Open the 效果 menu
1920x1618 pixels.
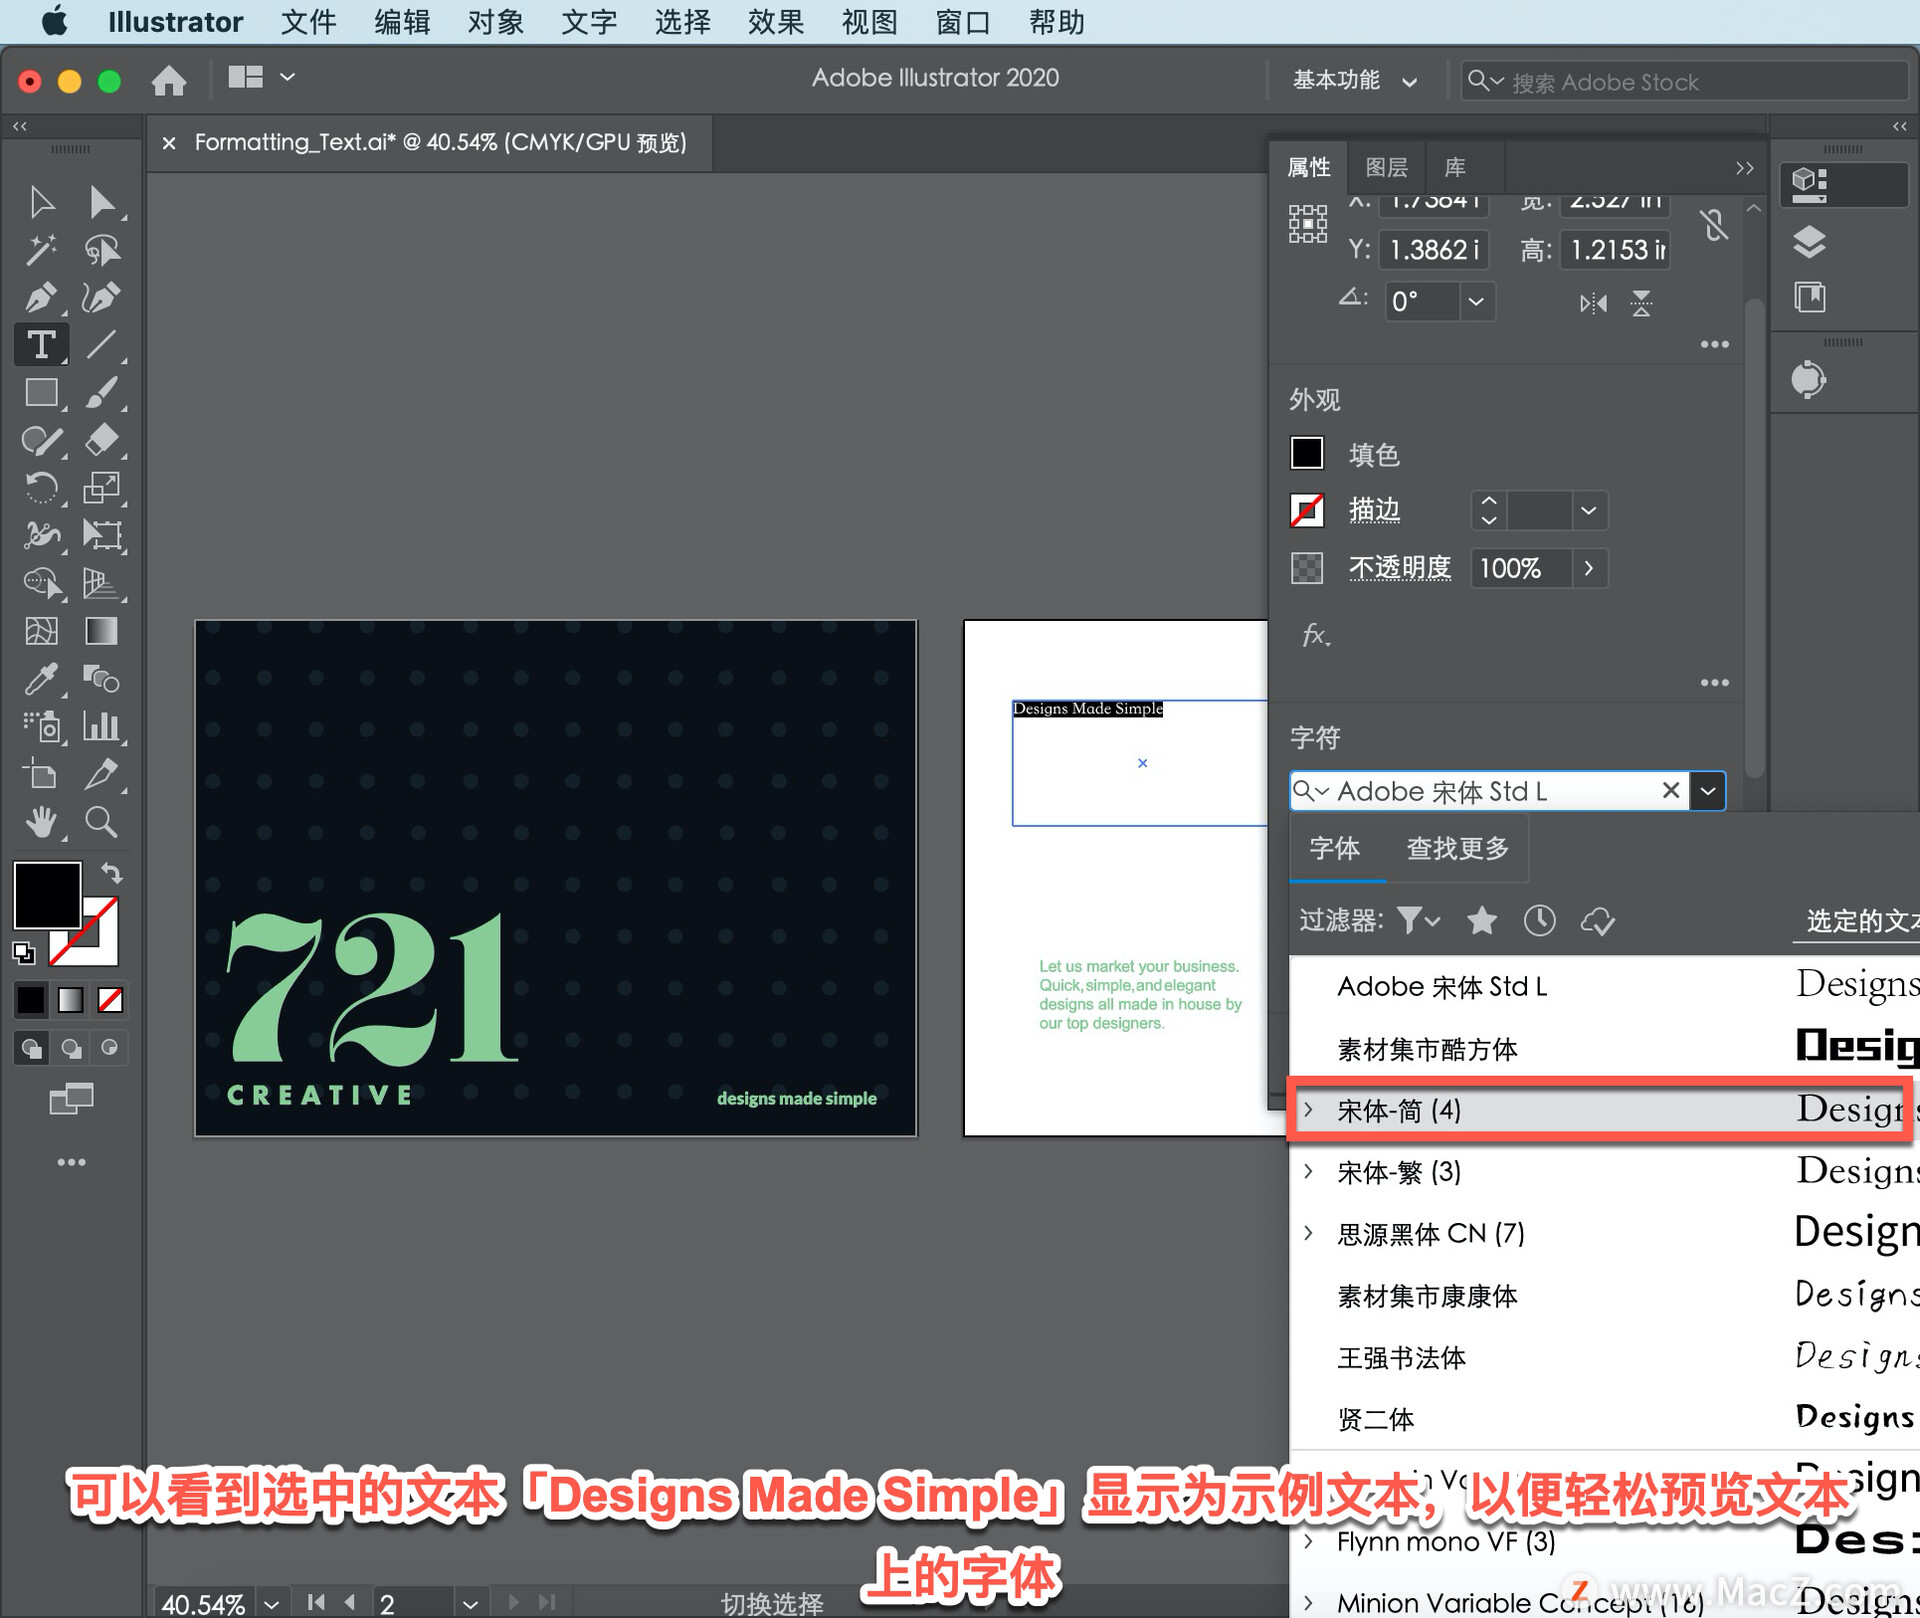(x=775, y=22)
